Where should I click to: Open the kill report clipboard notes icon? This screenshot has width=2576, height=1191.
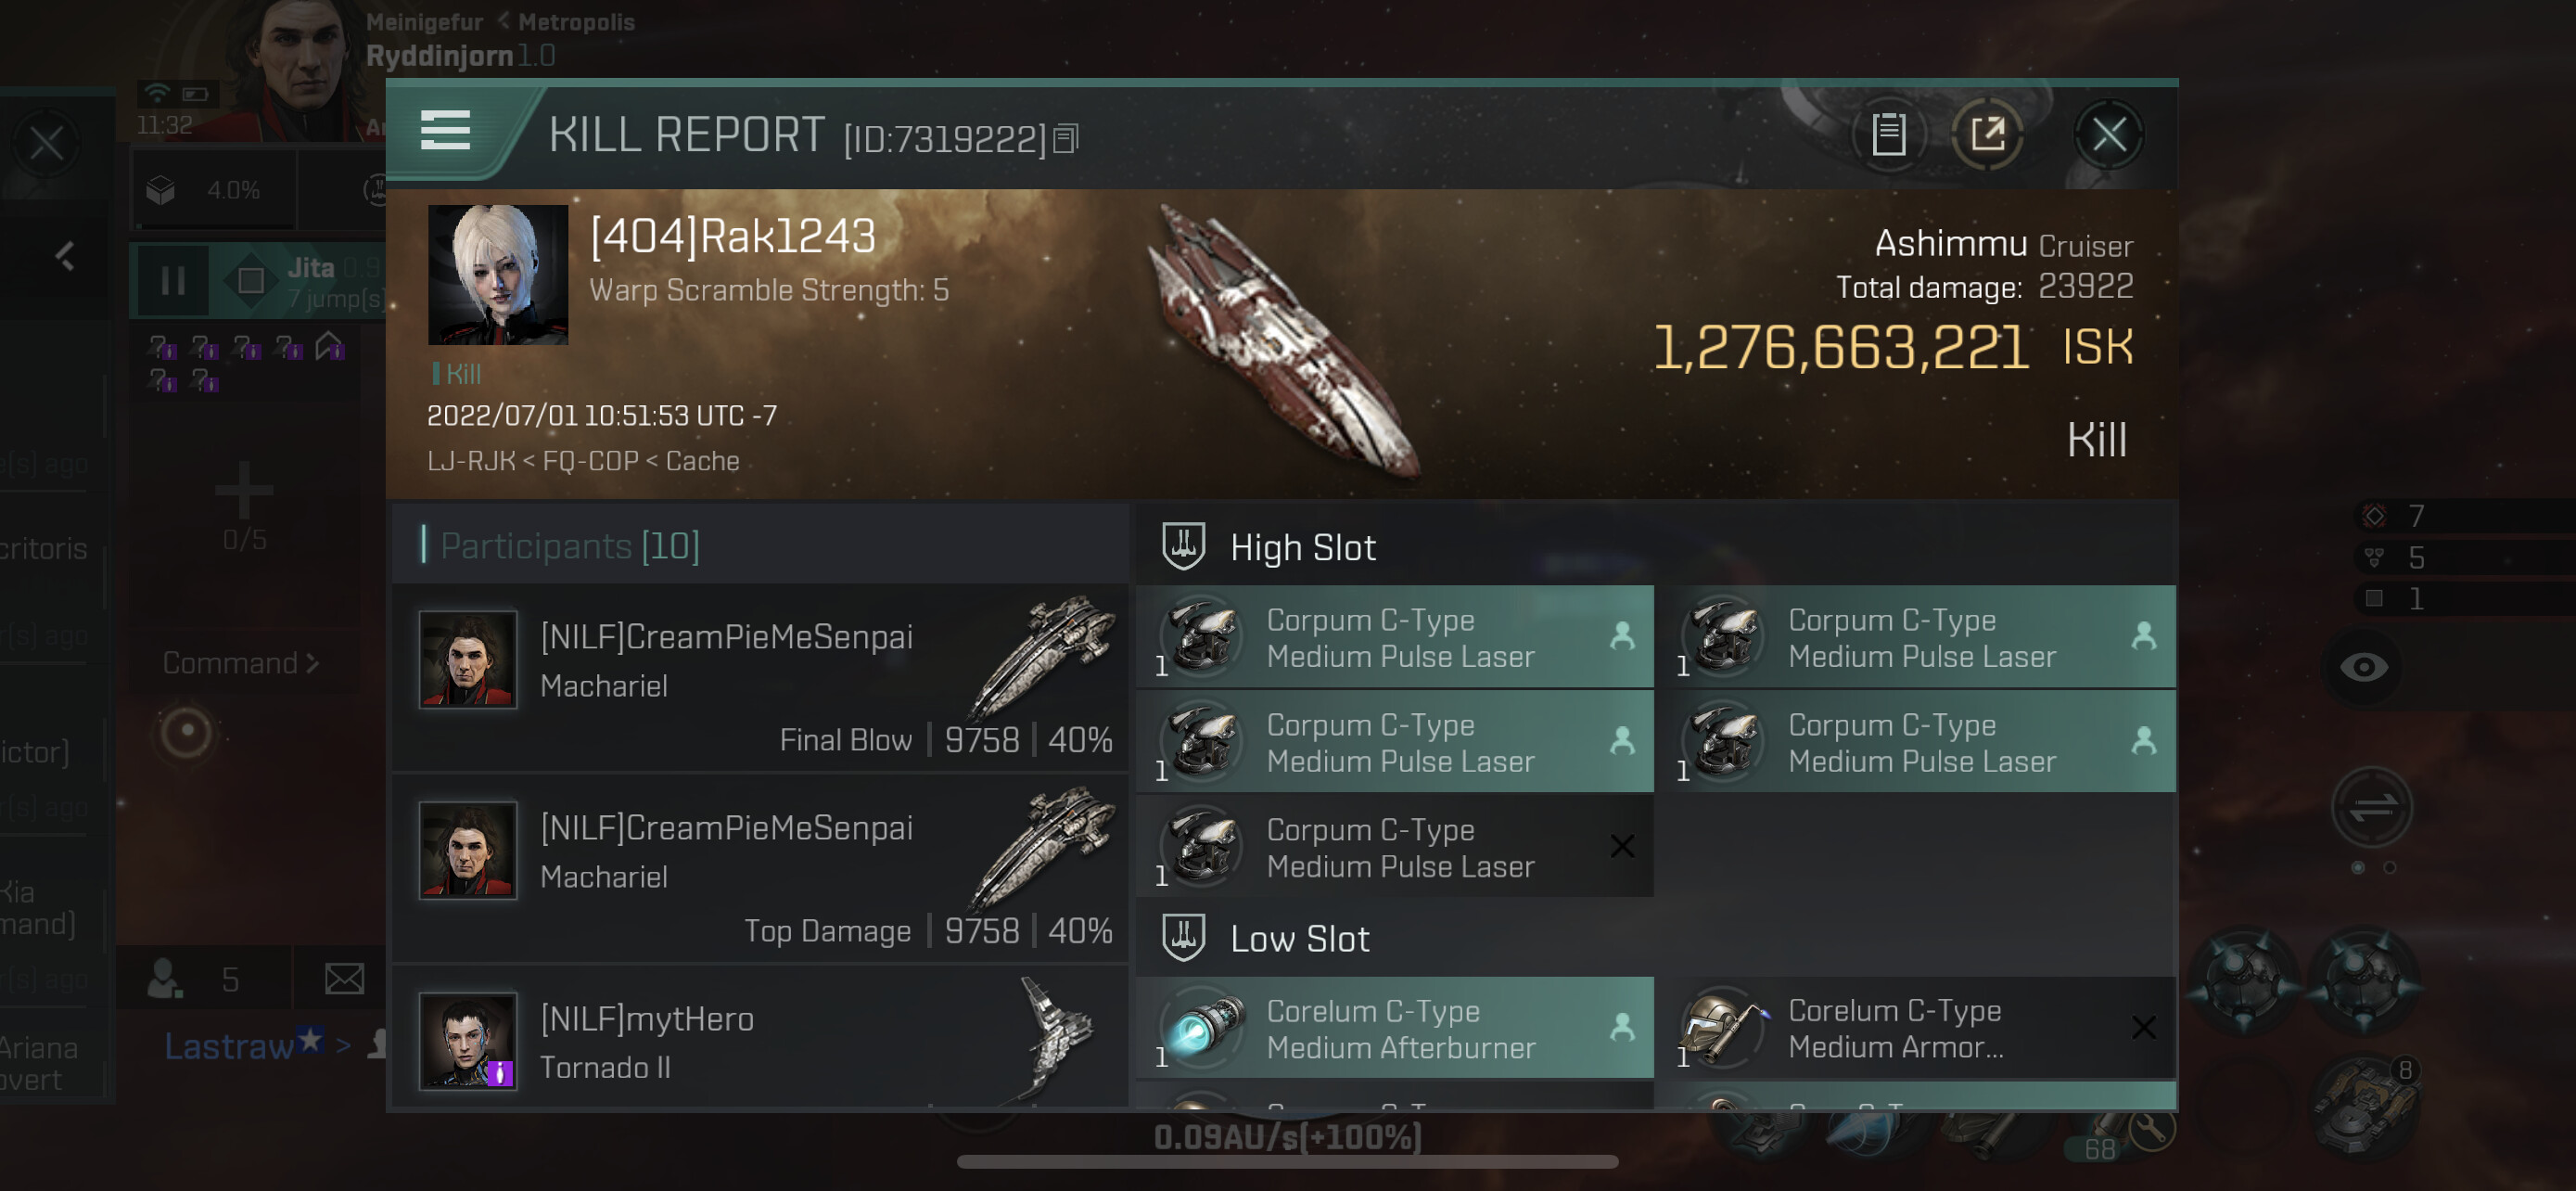coord(1888,134)
